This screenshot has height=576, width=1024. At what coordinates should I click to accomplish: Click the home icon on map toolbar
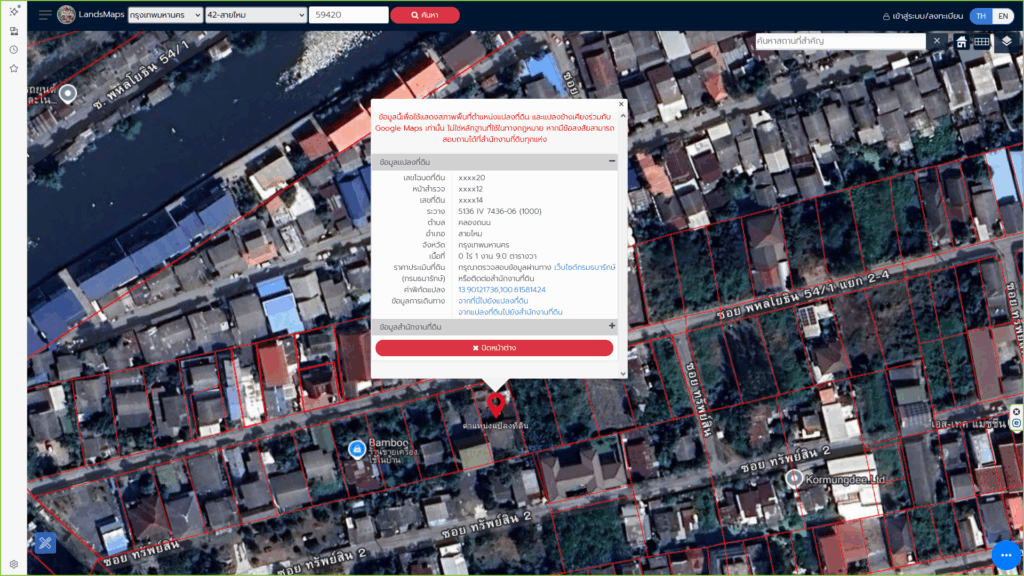point(961,41)
